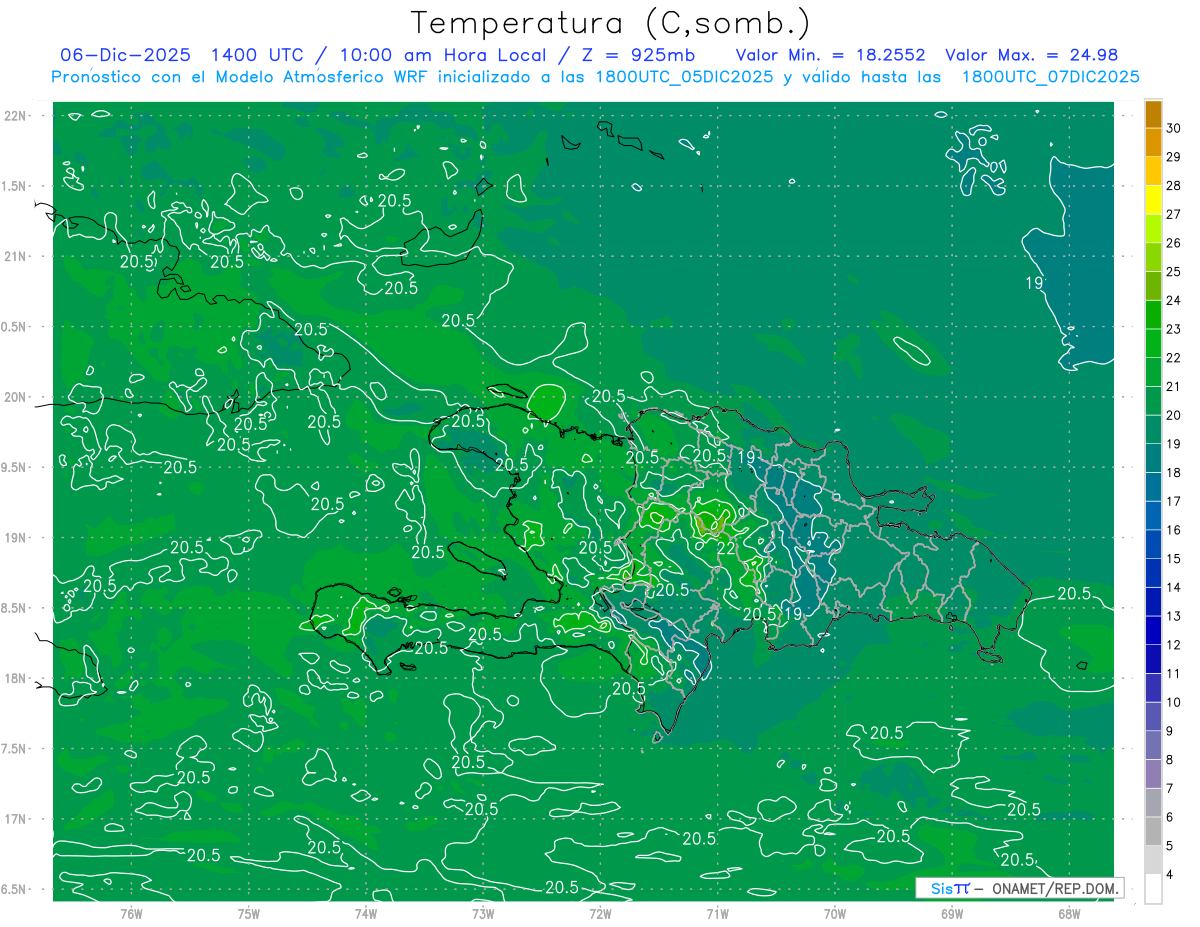This screenshot has height=927, width=1200.
Task: Click legend swatch between 18 and 19
Action: (x=1153, y=458)
